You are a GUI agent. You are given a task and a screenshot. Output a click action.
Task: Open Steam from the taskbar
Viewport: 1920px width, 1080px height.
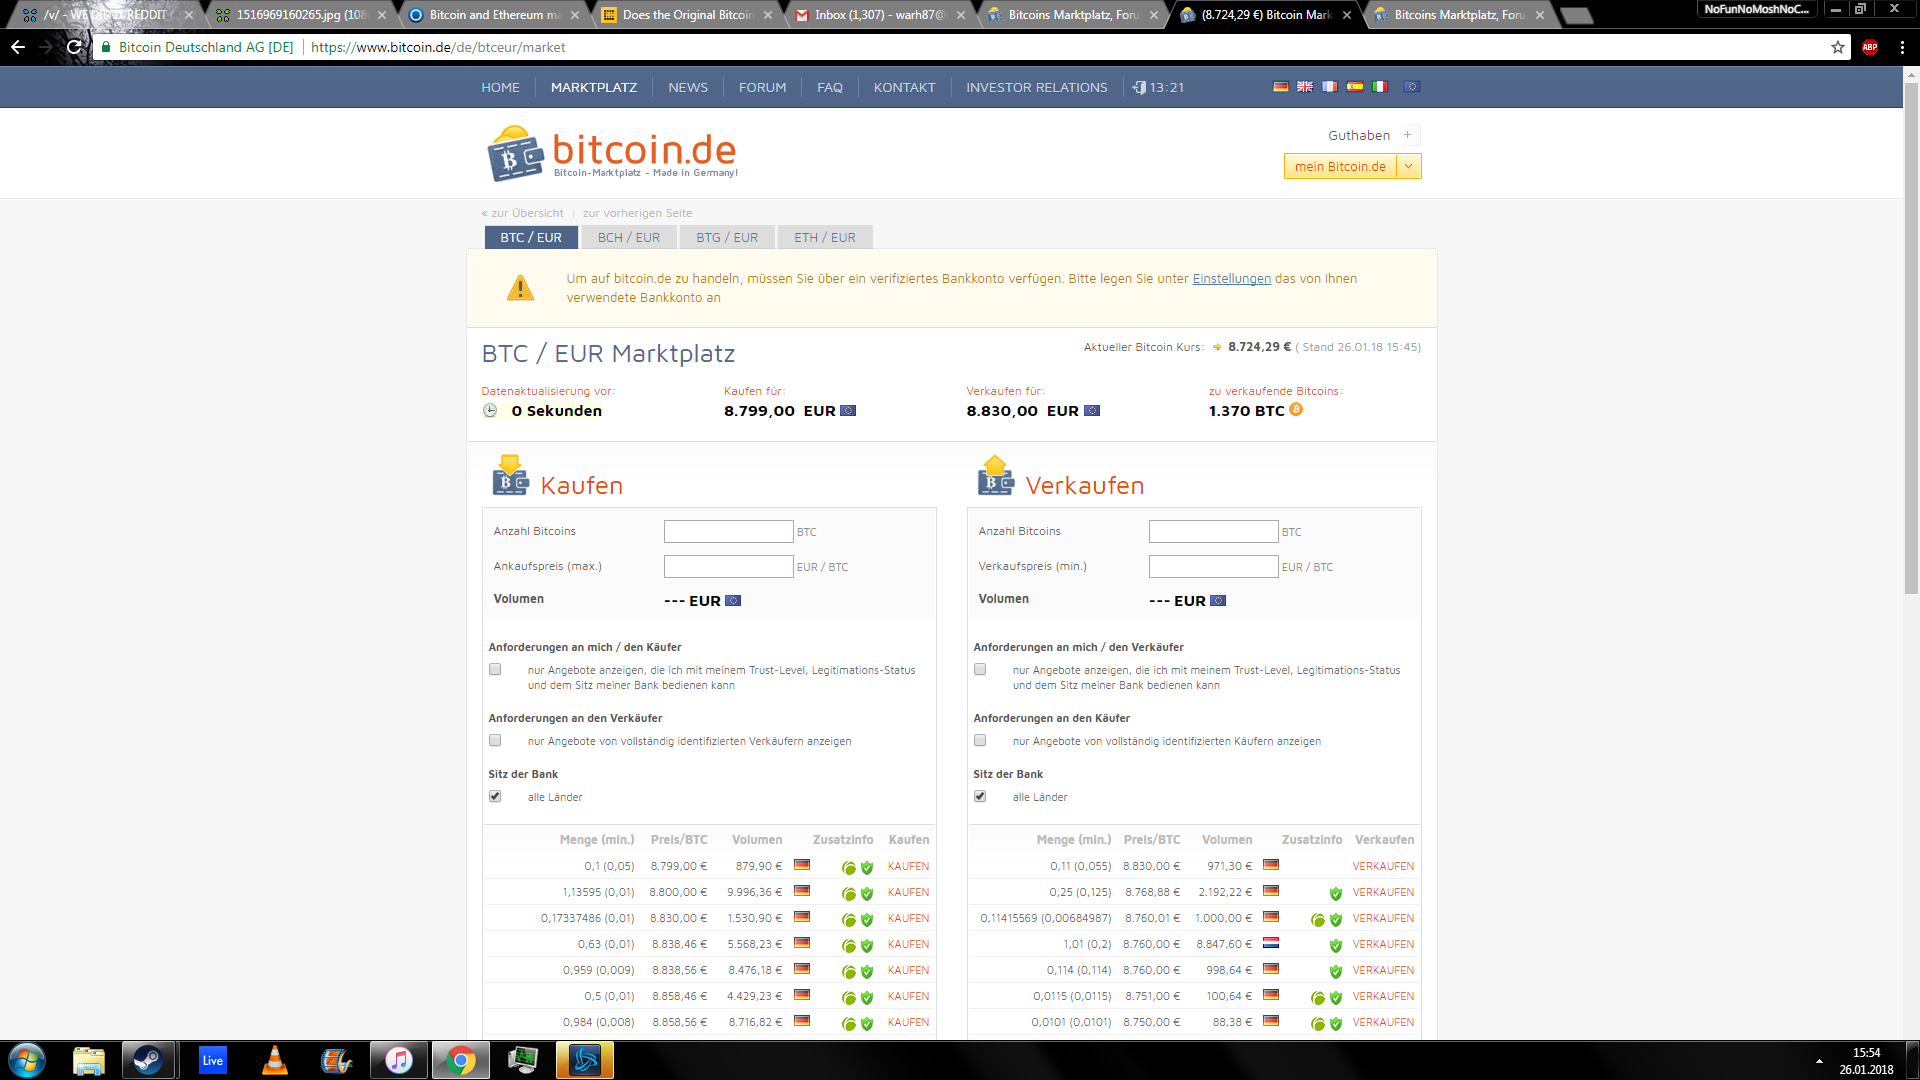tap(149, 1060)
